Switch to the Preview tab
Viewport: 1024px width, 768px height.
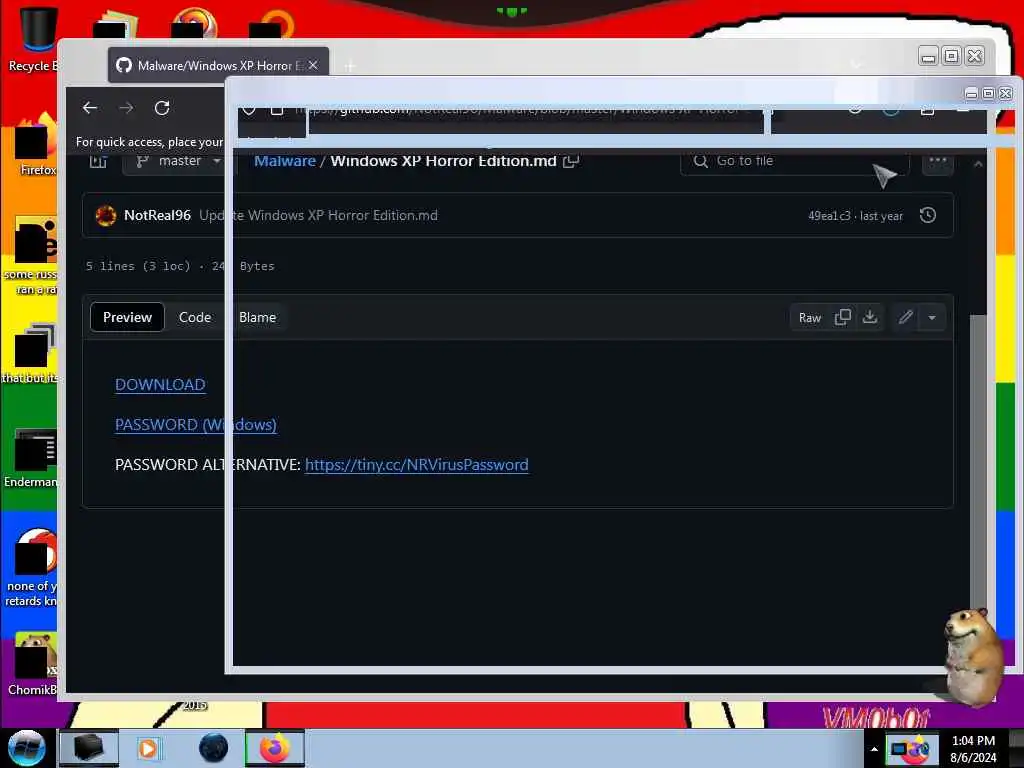pyautogui.click(x=127, y=317)
